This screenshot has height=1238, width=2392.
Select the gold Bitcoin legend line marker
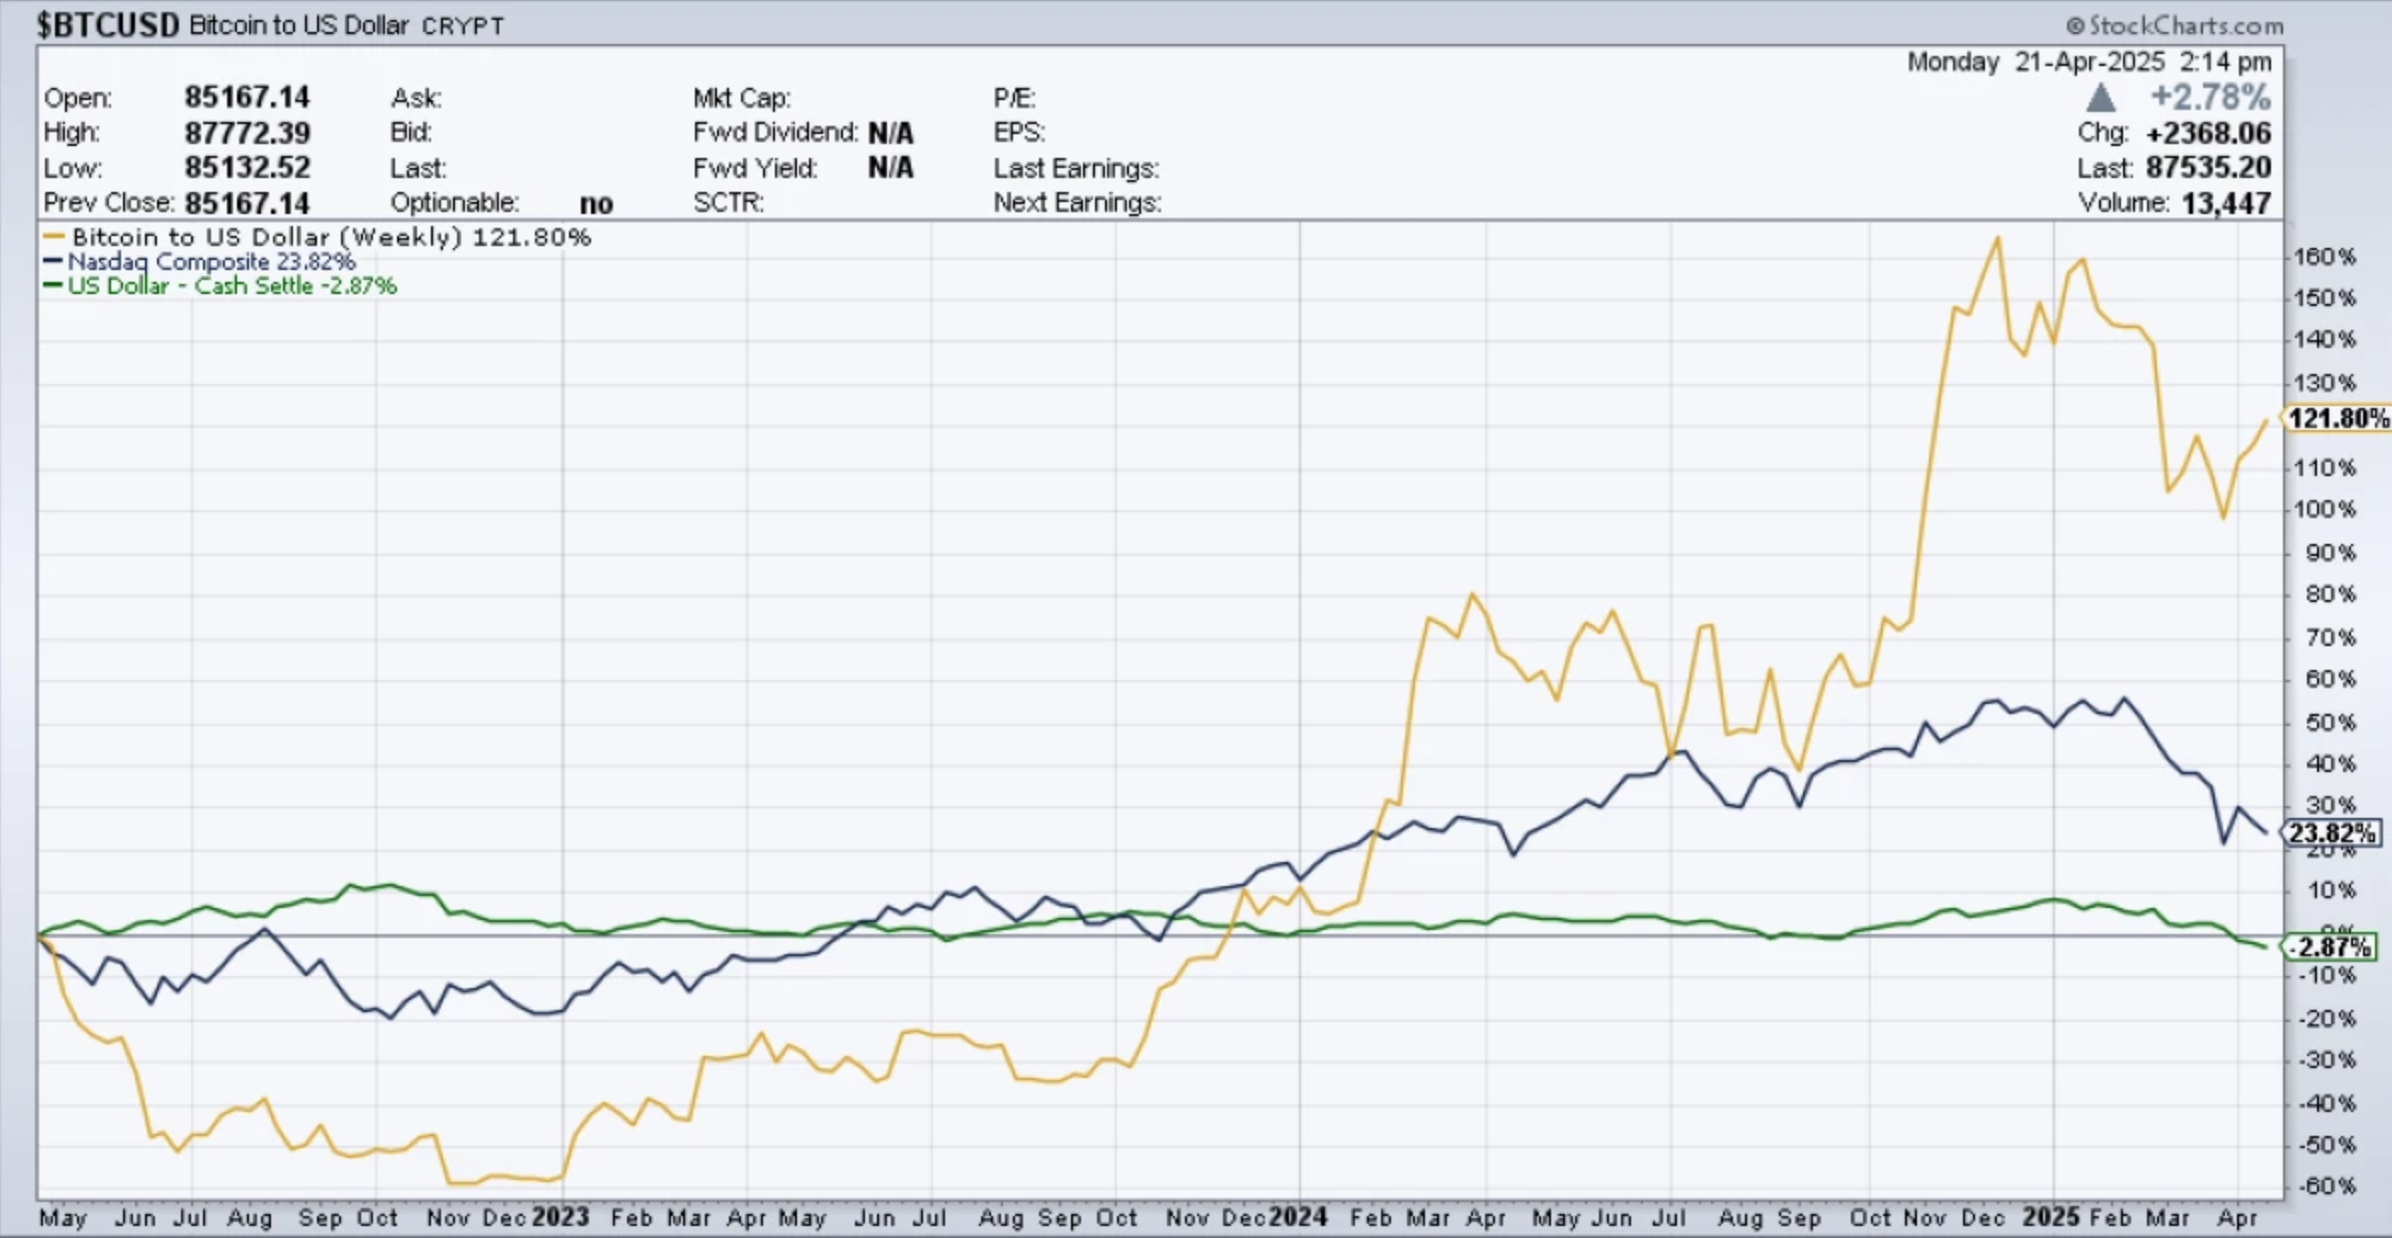pos(53,237)
